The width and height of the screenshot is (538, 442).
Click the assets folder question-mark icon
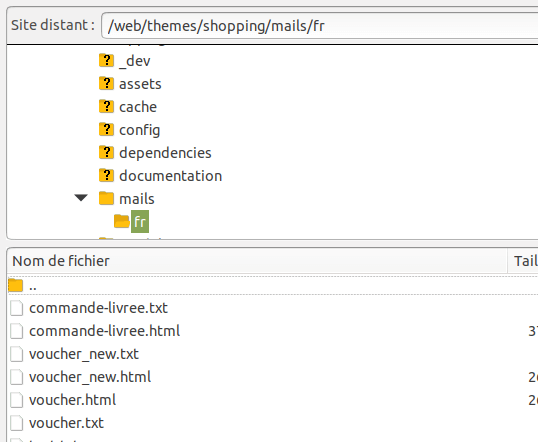click(106, 83)
